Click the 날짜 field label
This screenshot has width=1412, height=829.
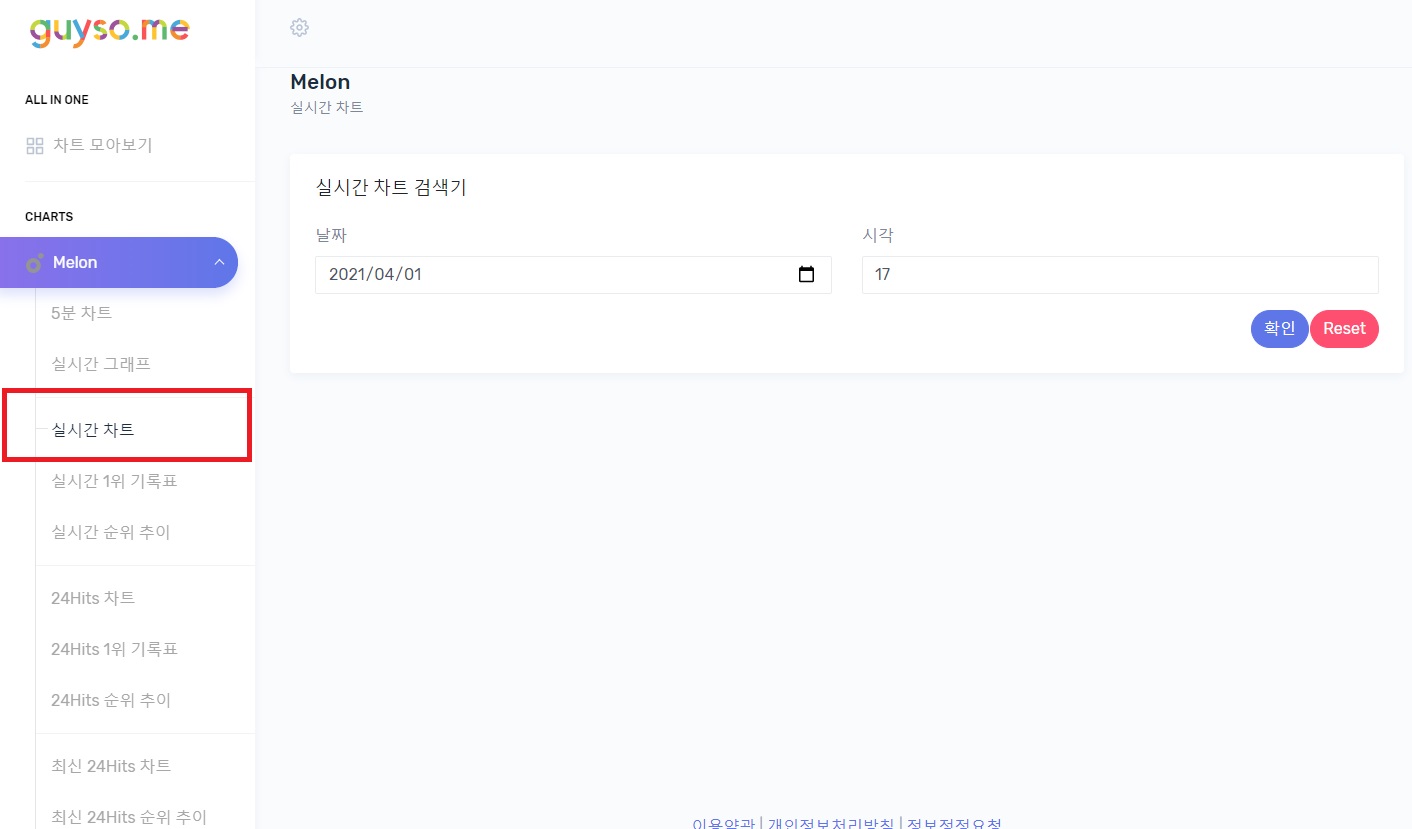[x=331, y=236]
